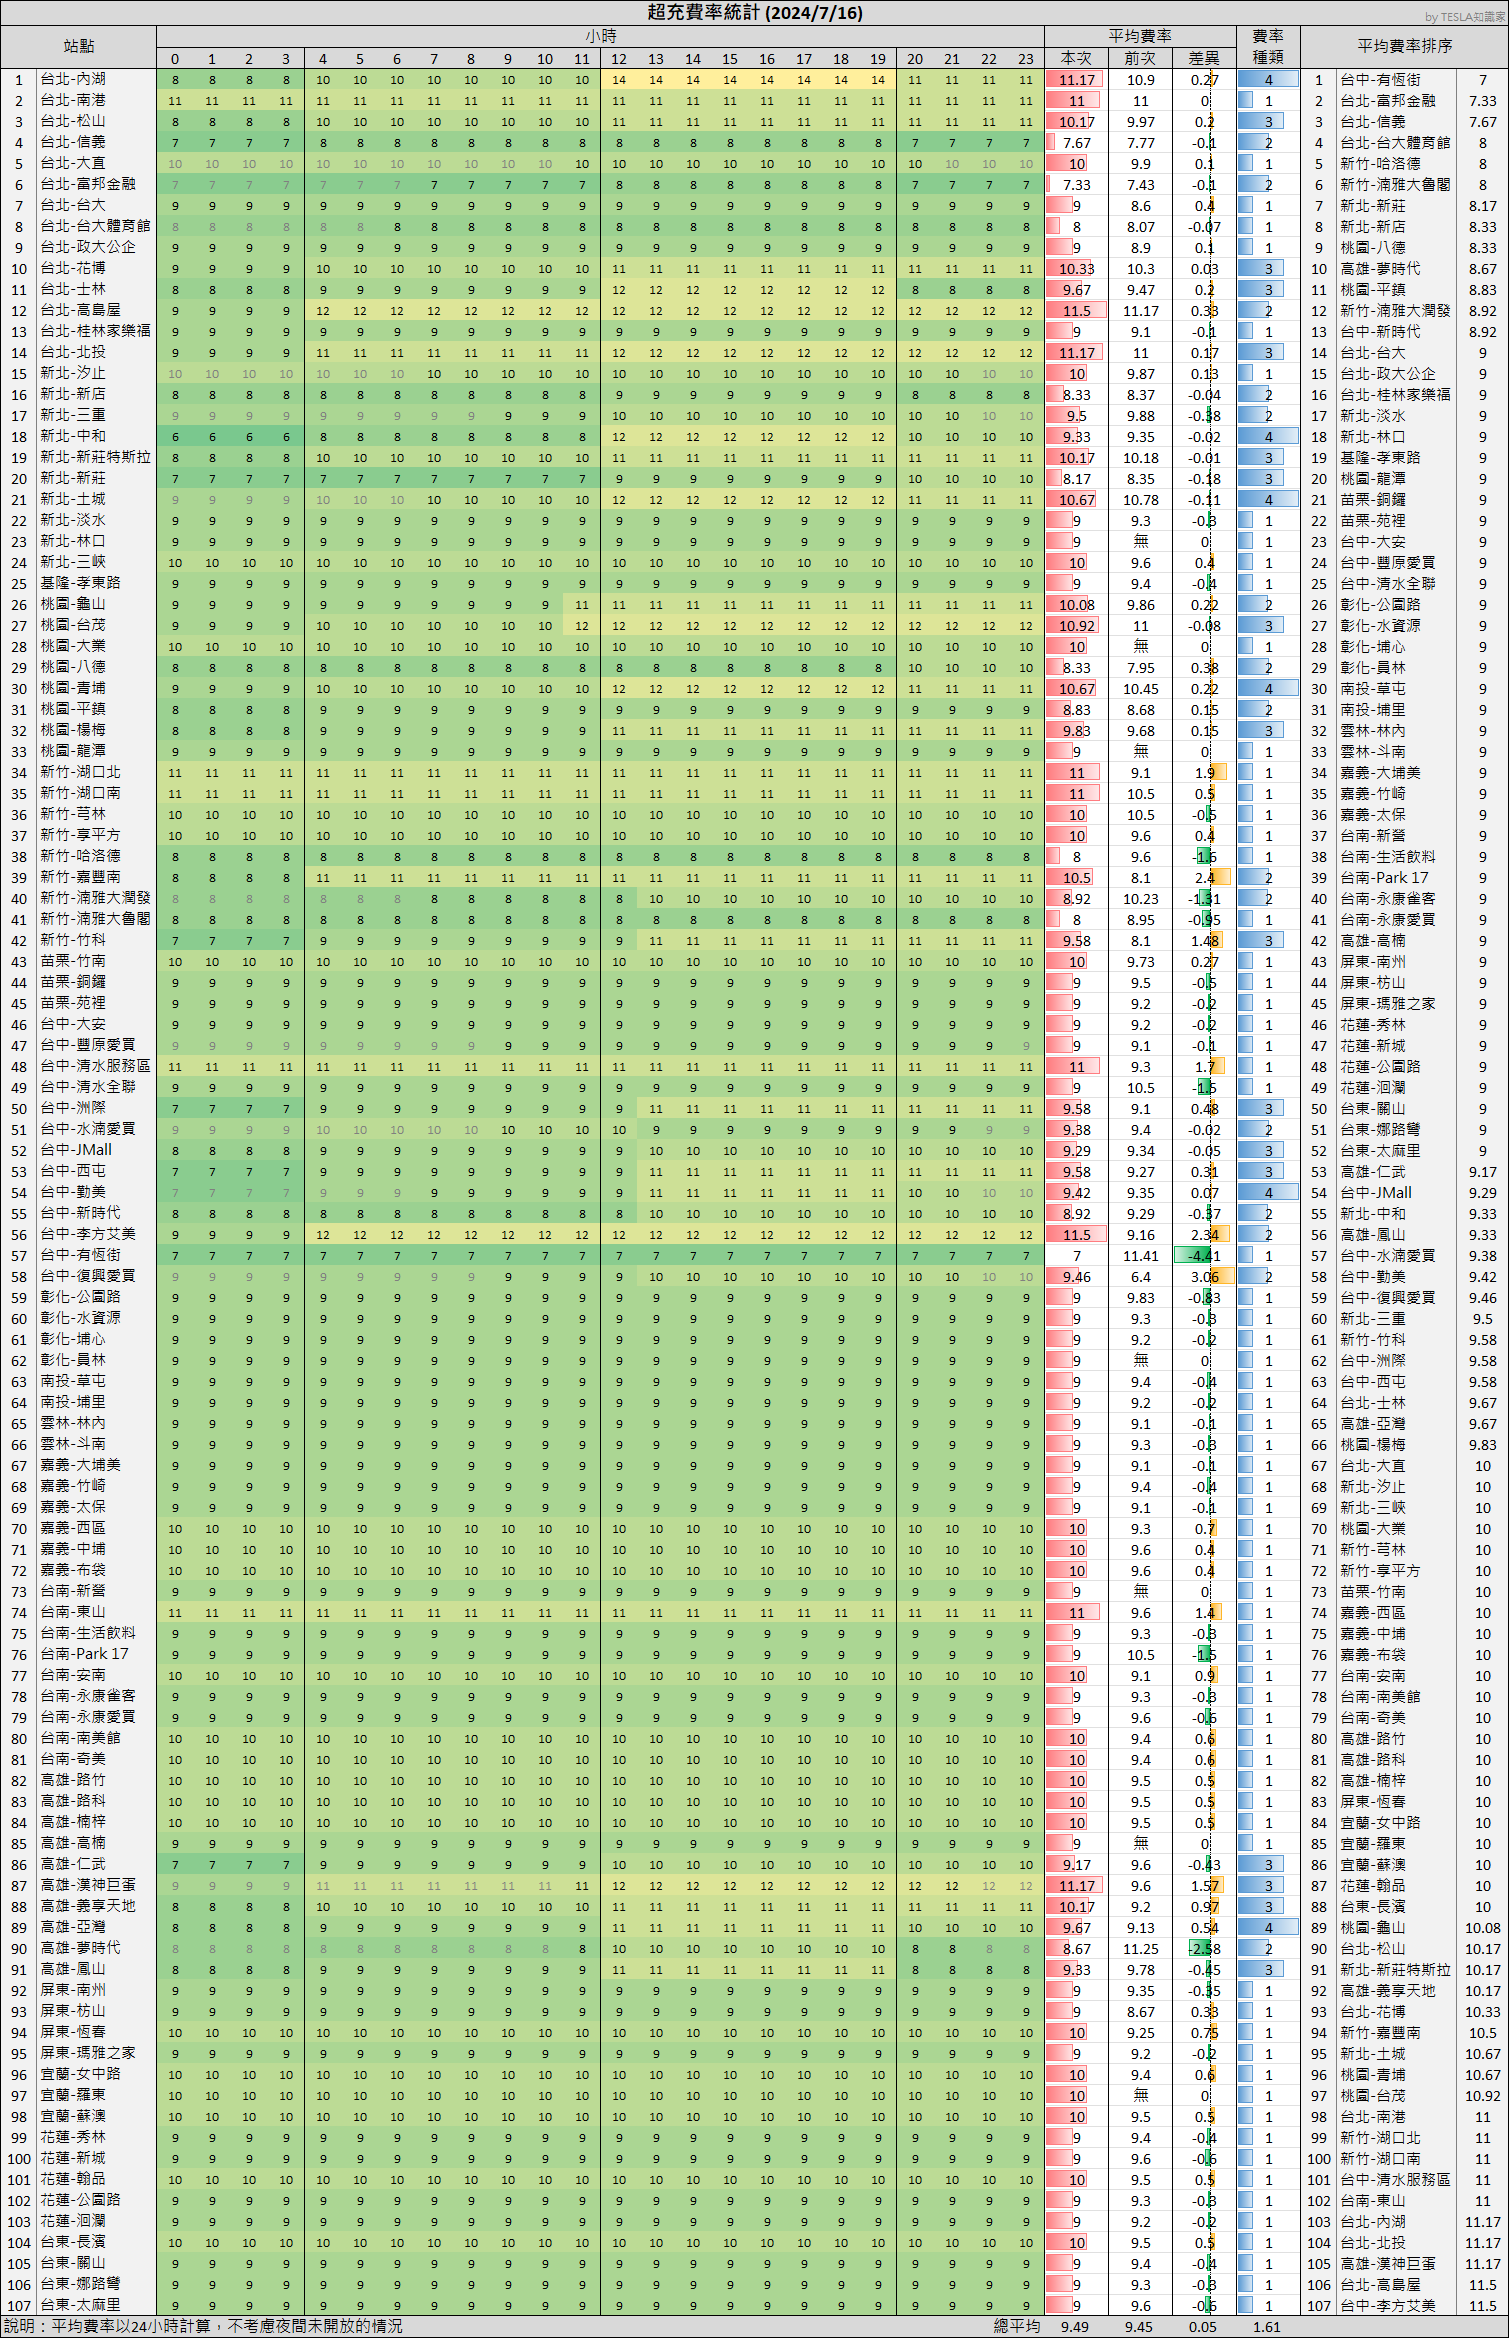Click the title 超充費率統計 (2024/7/16)
The width and height of the screenshot is (1509, 2338).
click(754, 12)
